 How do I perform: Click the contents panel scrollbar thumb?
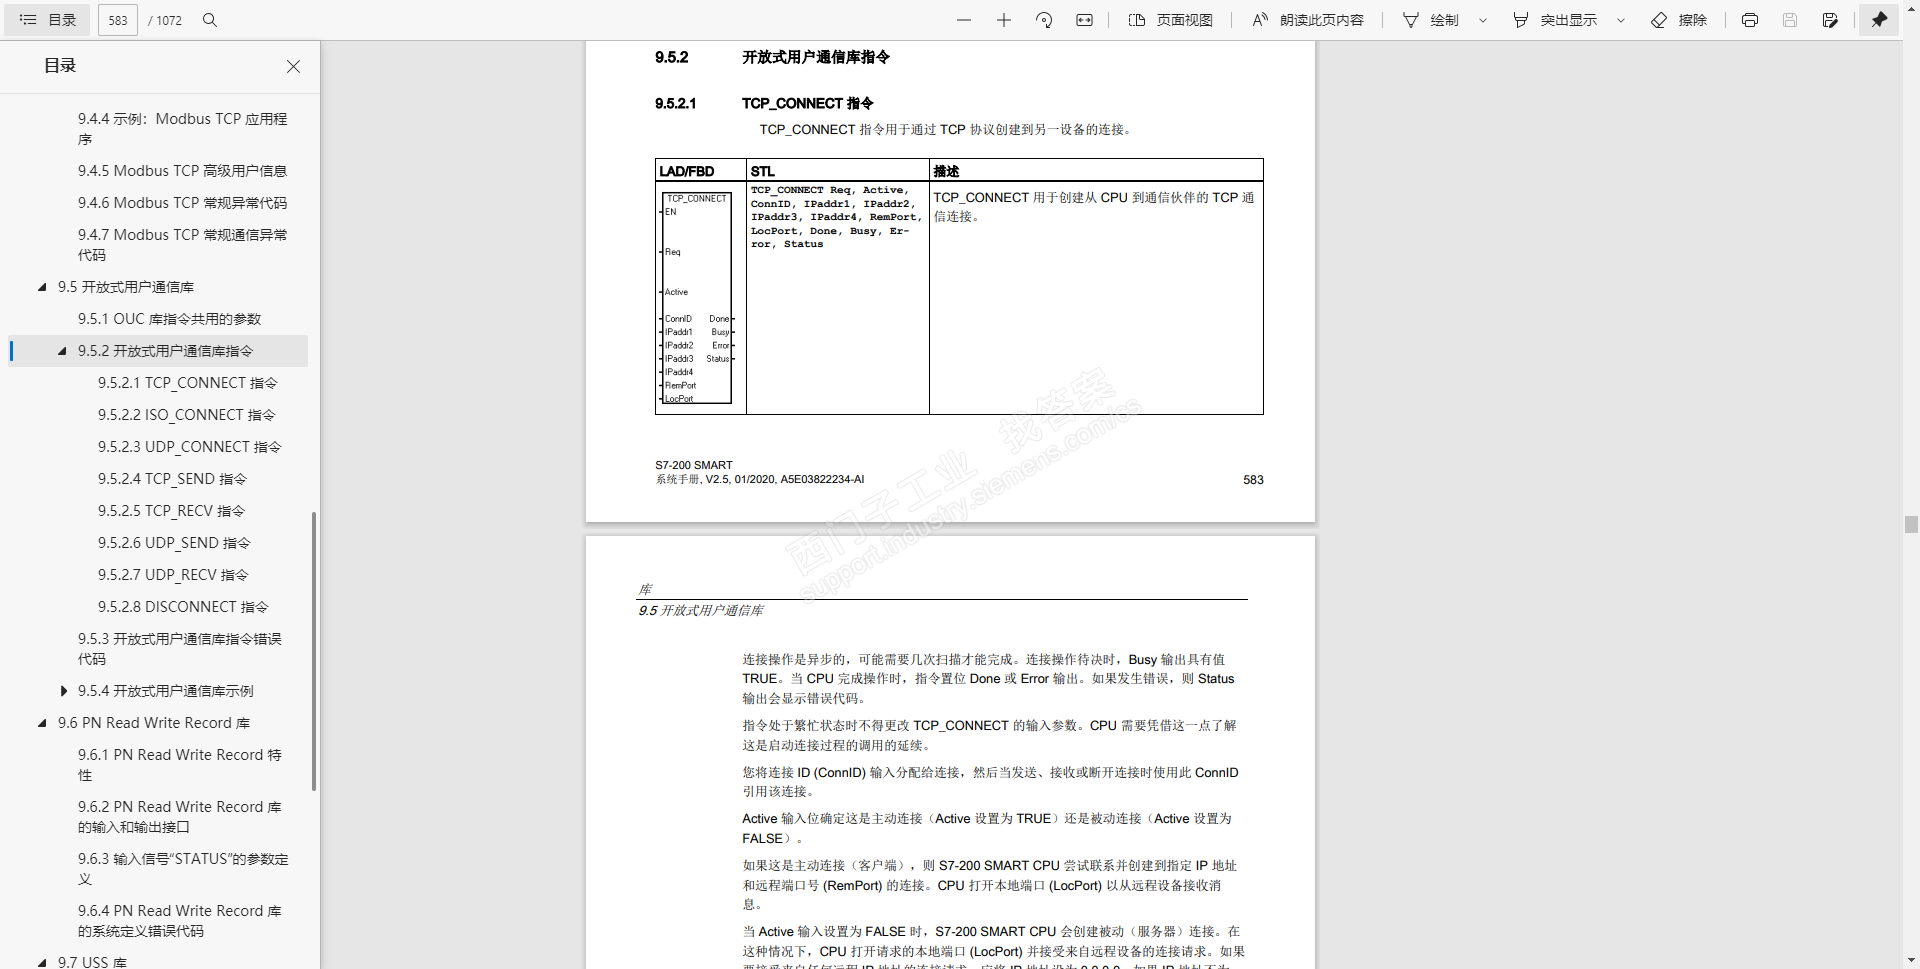point(314,651)
